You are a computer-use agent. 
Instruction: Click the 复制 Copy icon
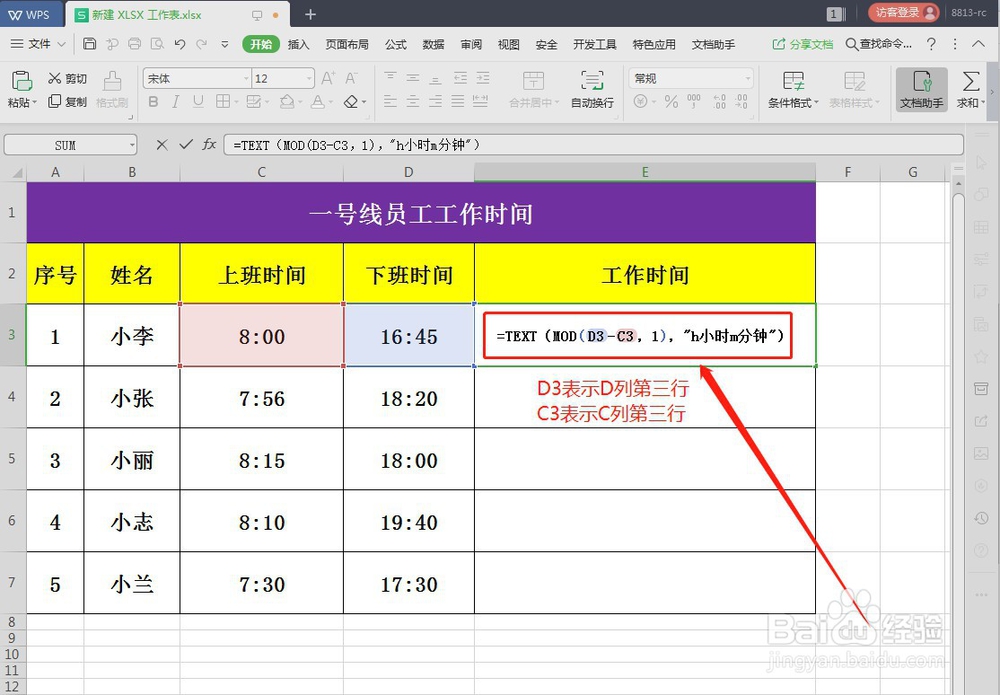coord(66,101)
